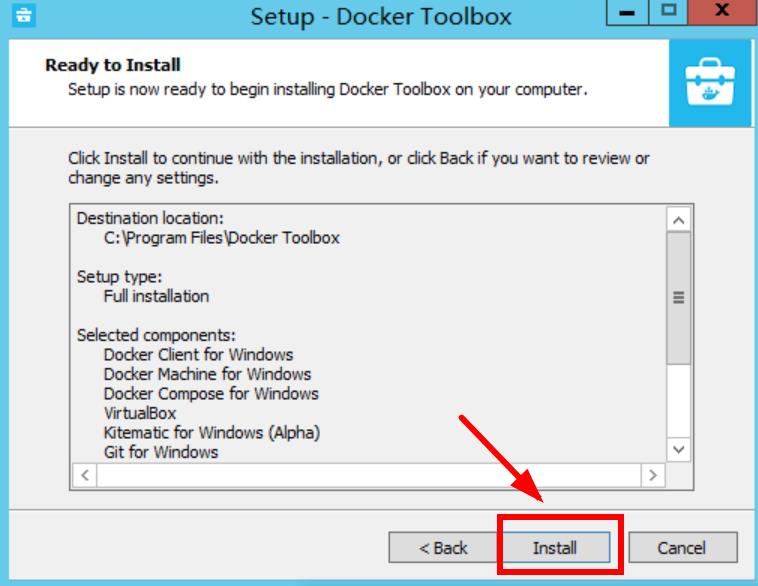Click the VirtualBox line in selected components

coord(140,413)
